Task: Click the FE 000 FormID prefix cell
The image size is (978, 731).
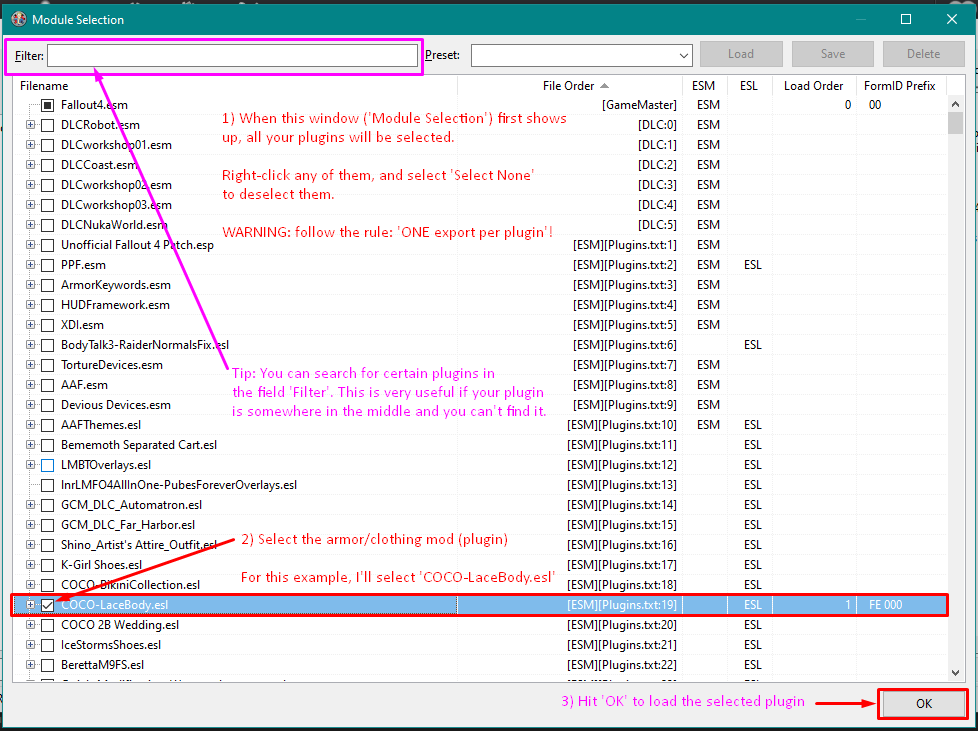Action: [x=885, y=605]
